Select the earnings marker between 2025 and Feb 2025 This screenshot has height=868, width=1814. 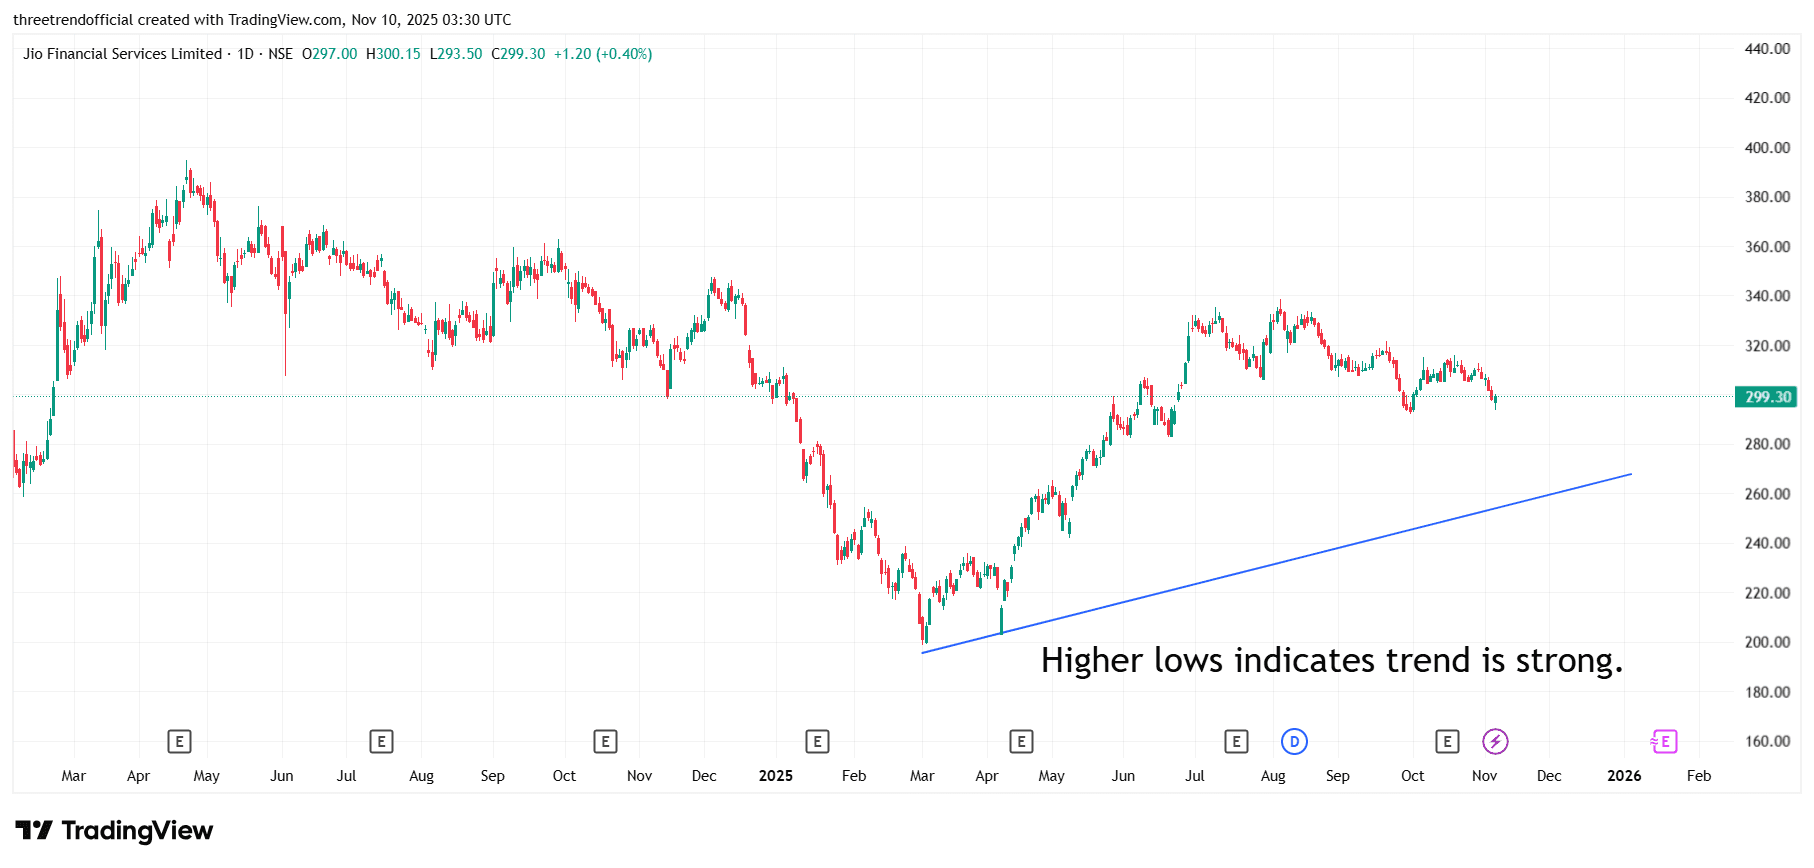click(817, 742)
